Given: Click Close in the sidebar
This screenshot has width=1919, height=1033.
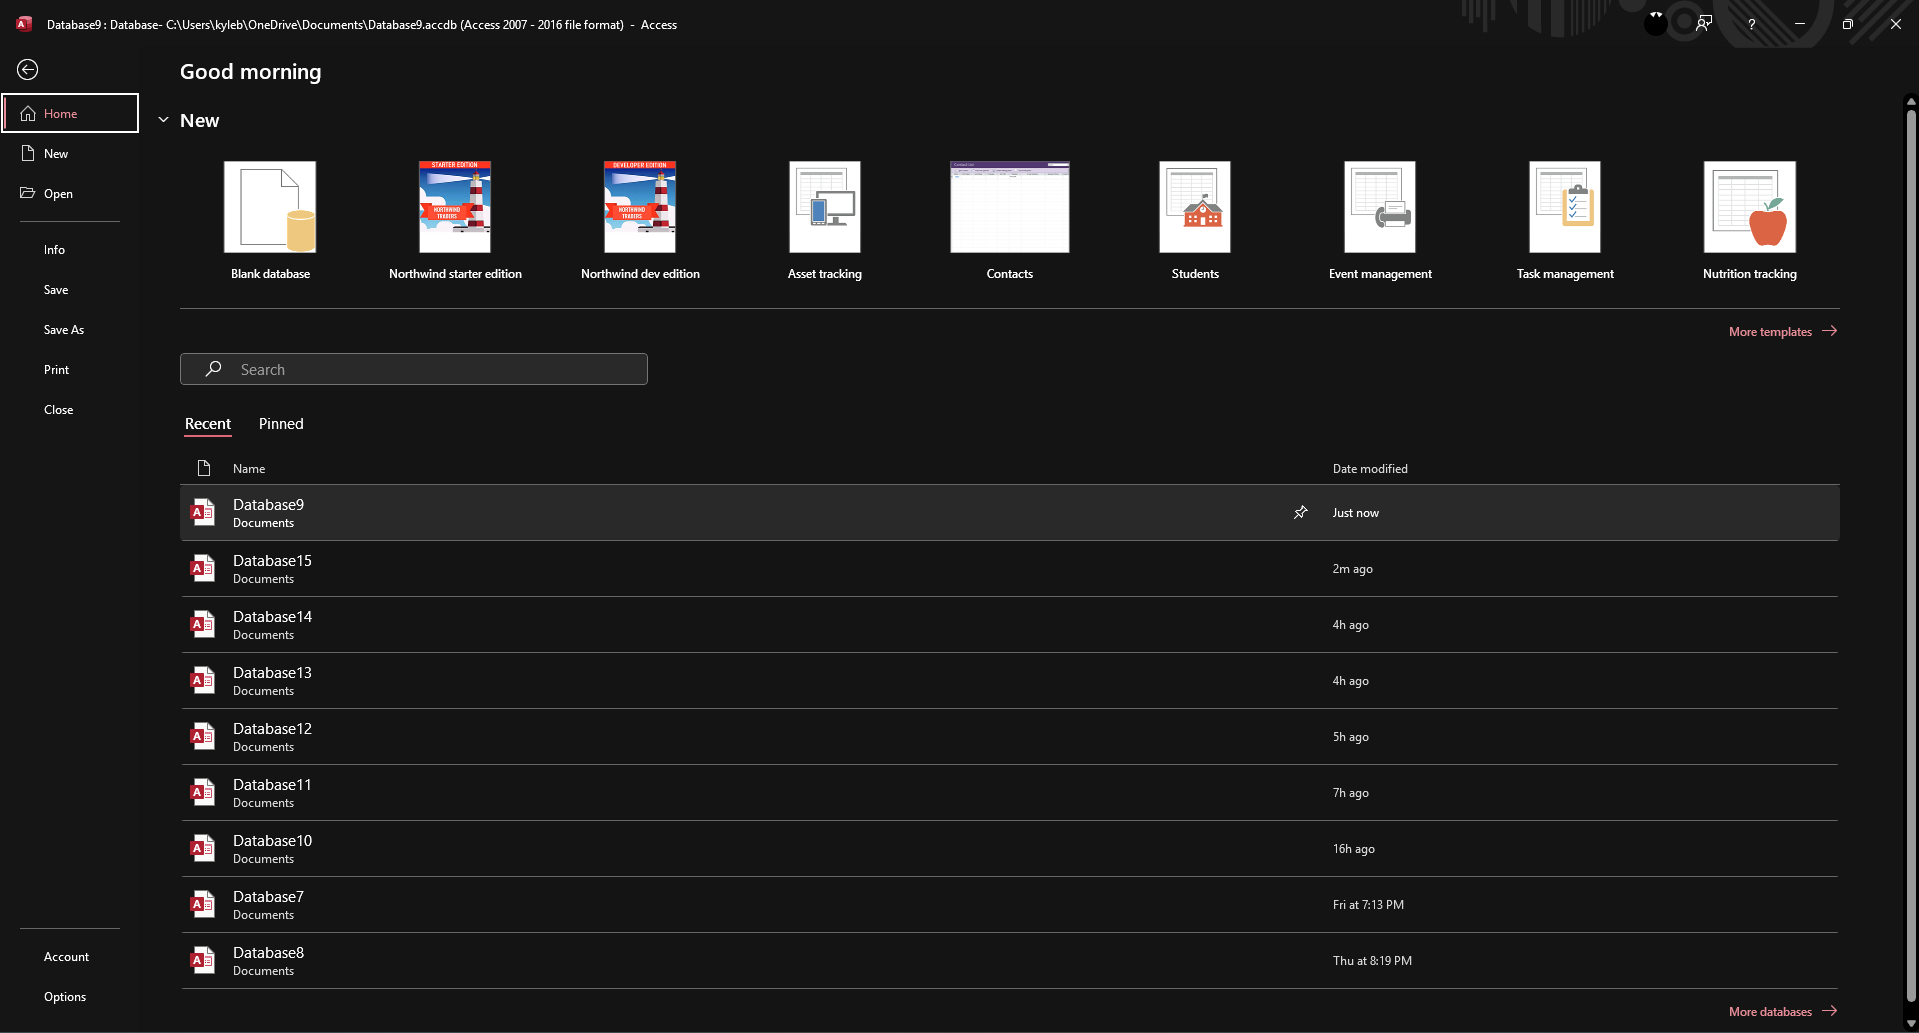Looking at the screenshot, I should [70, 409].
